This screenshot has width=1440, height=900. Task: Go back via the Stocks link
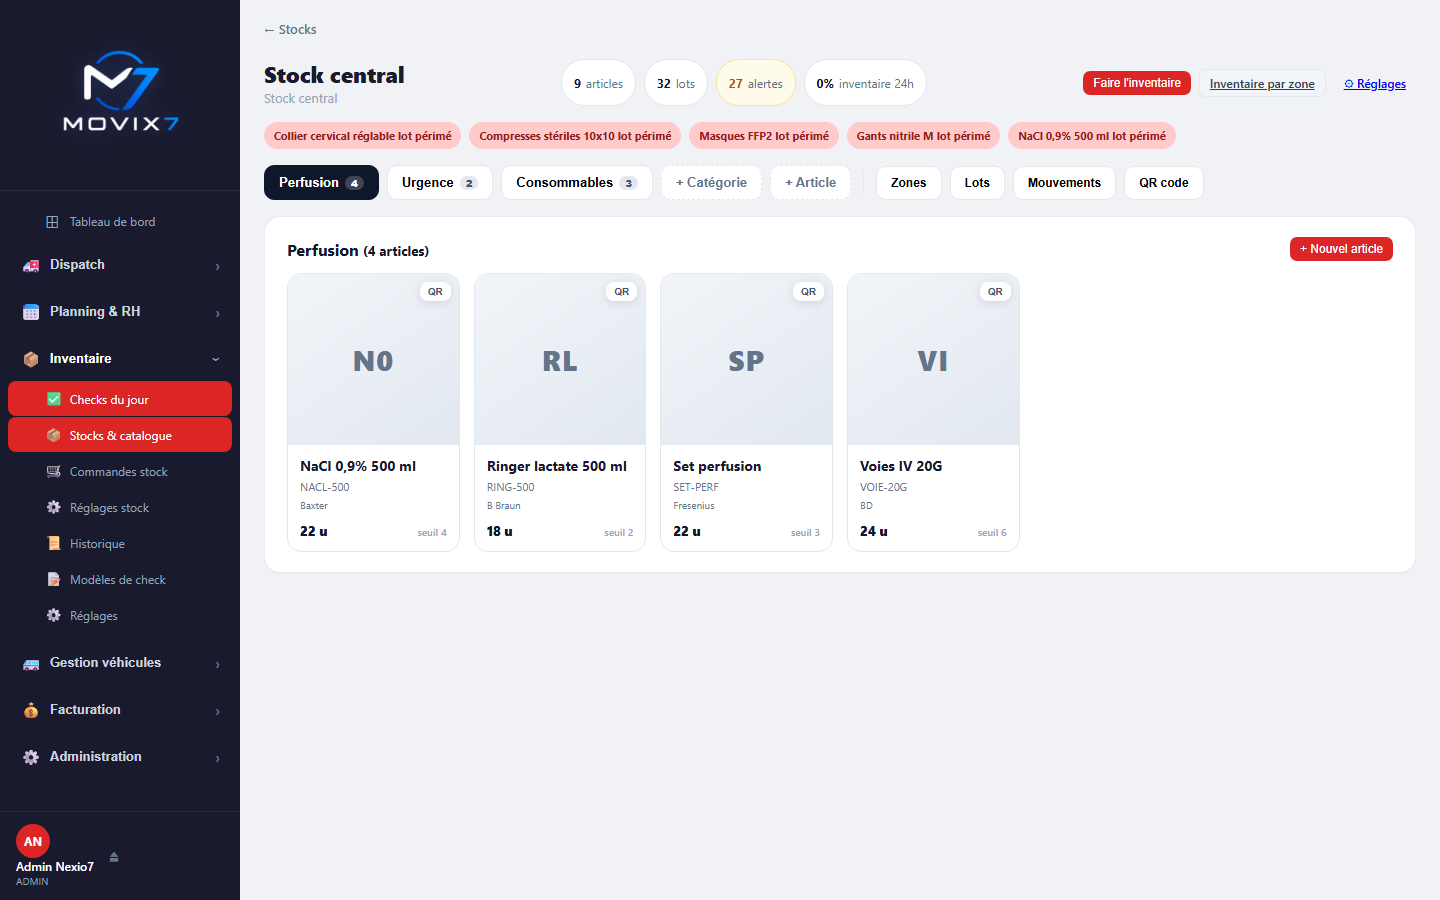click(x=290, y=30)
